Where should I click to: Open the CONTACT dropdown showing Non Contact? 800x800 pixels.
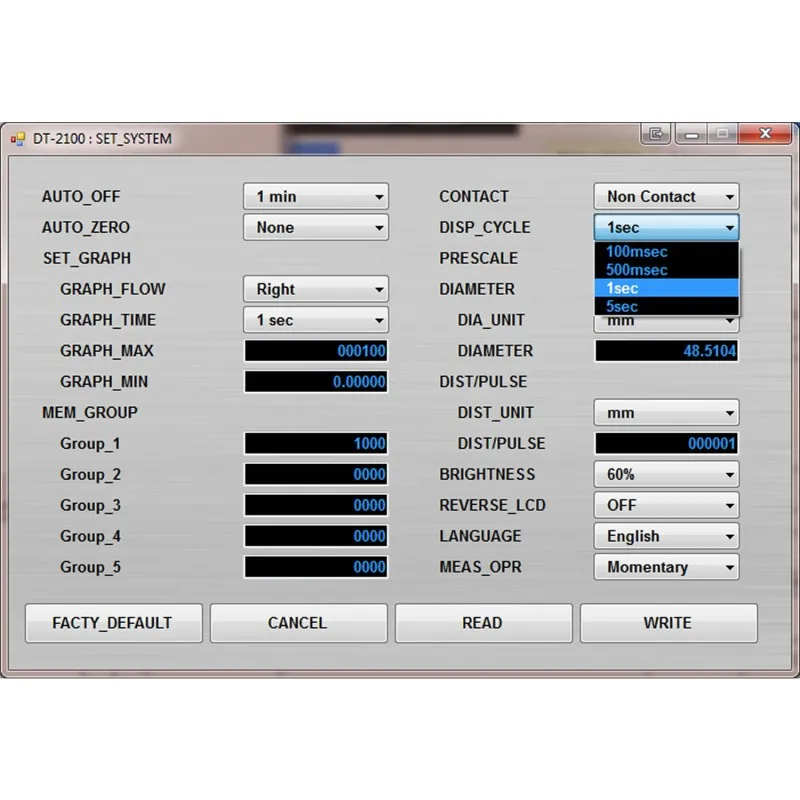point(666,197)
